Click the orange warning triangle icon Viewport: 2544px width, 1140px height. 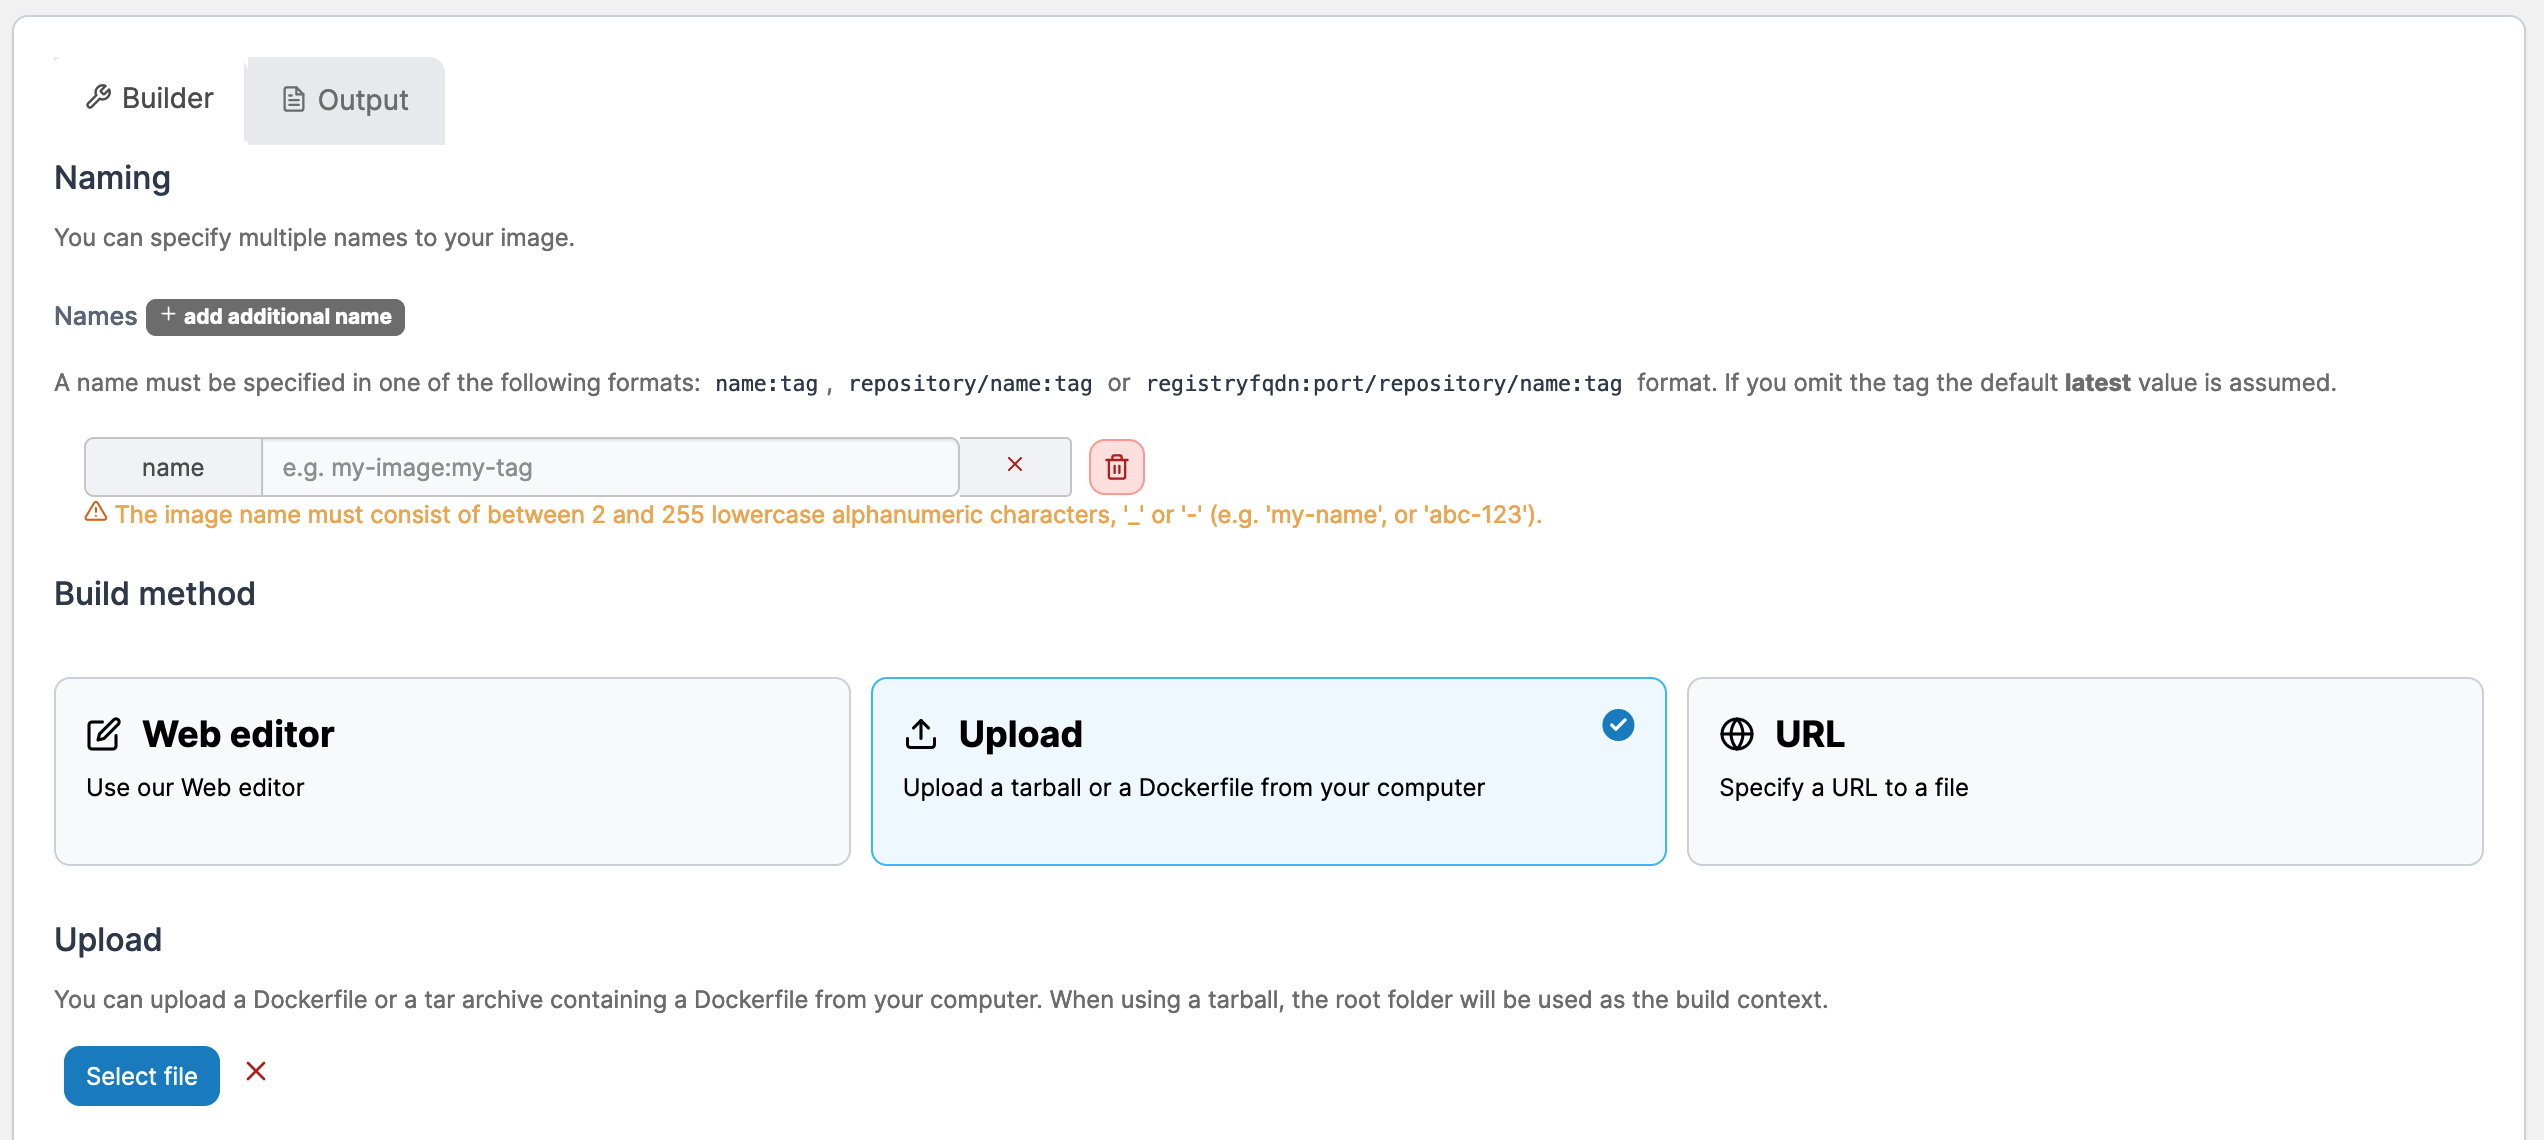(x=96, y=513)
